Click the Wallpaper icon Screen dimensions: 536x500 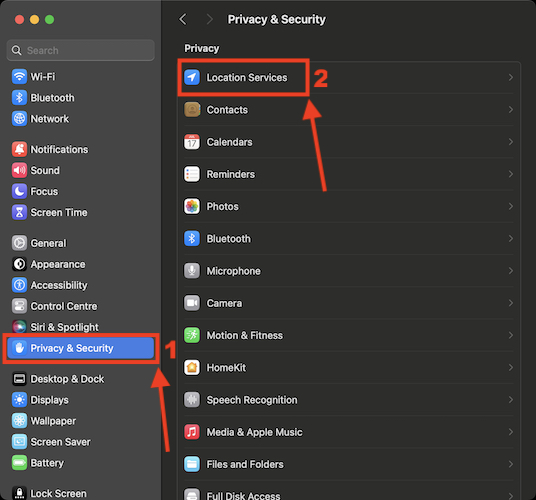pos(19,421)
